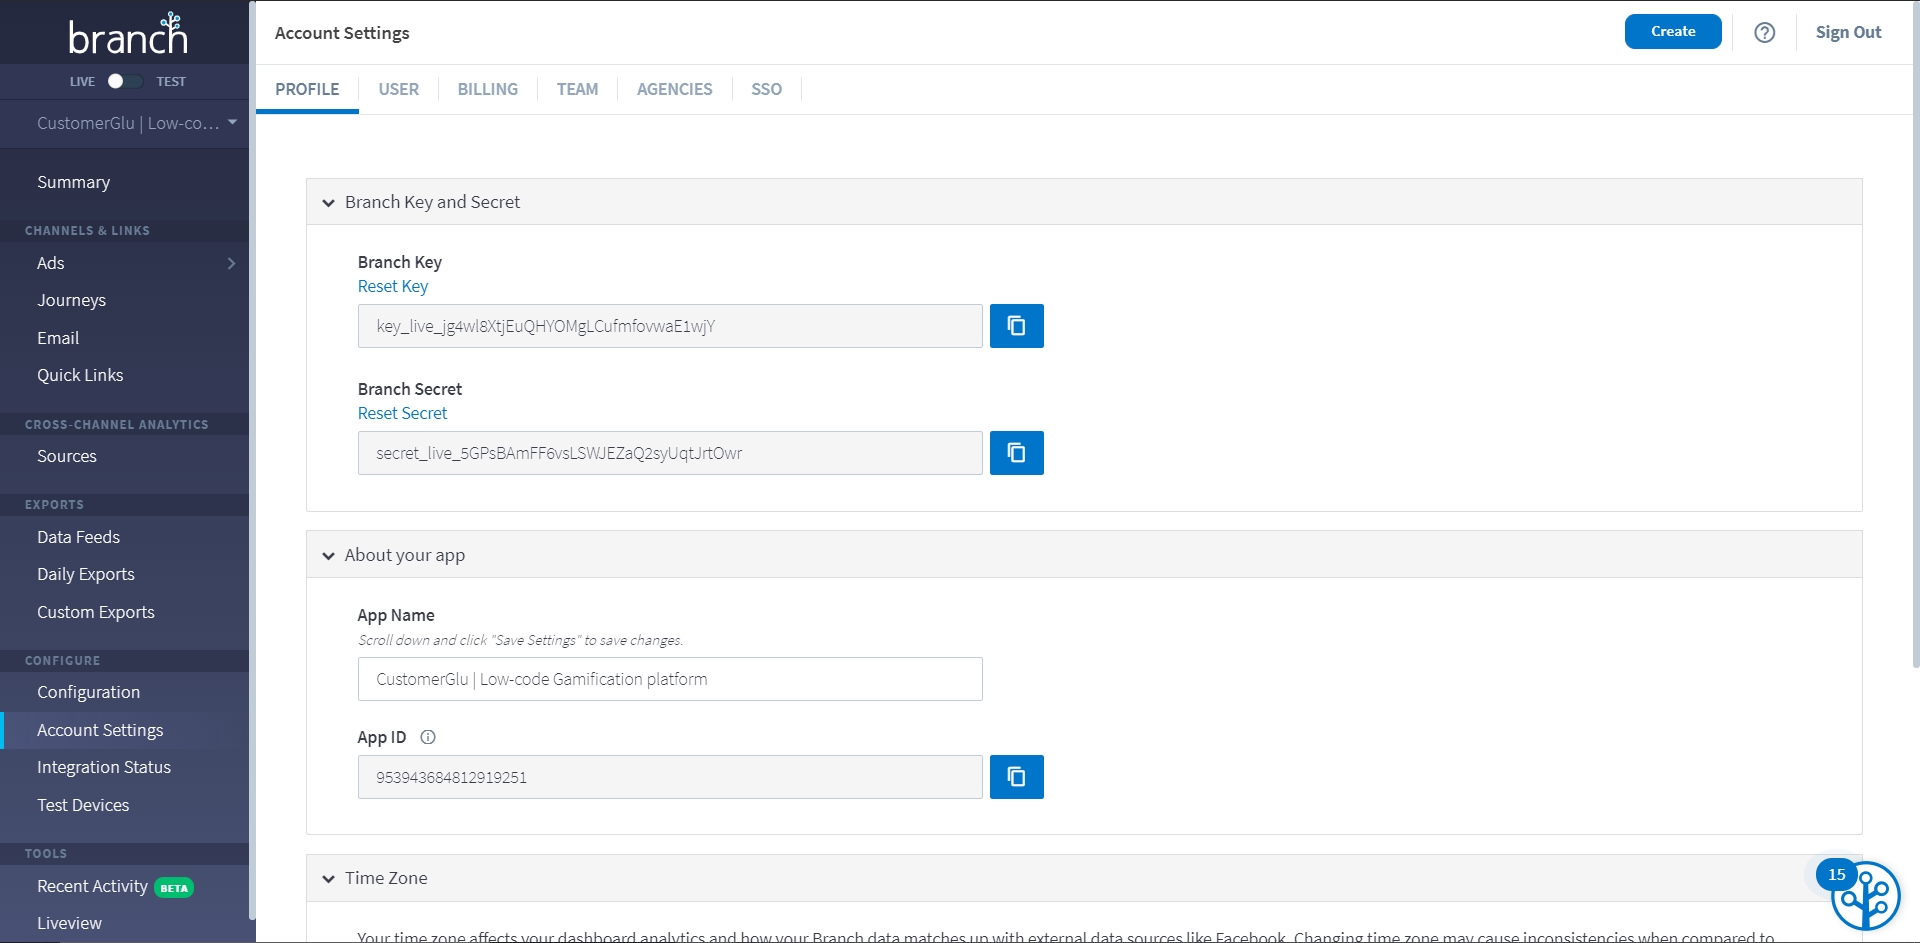
Task: Open the Team tab
Action: [x=577, y=89]
